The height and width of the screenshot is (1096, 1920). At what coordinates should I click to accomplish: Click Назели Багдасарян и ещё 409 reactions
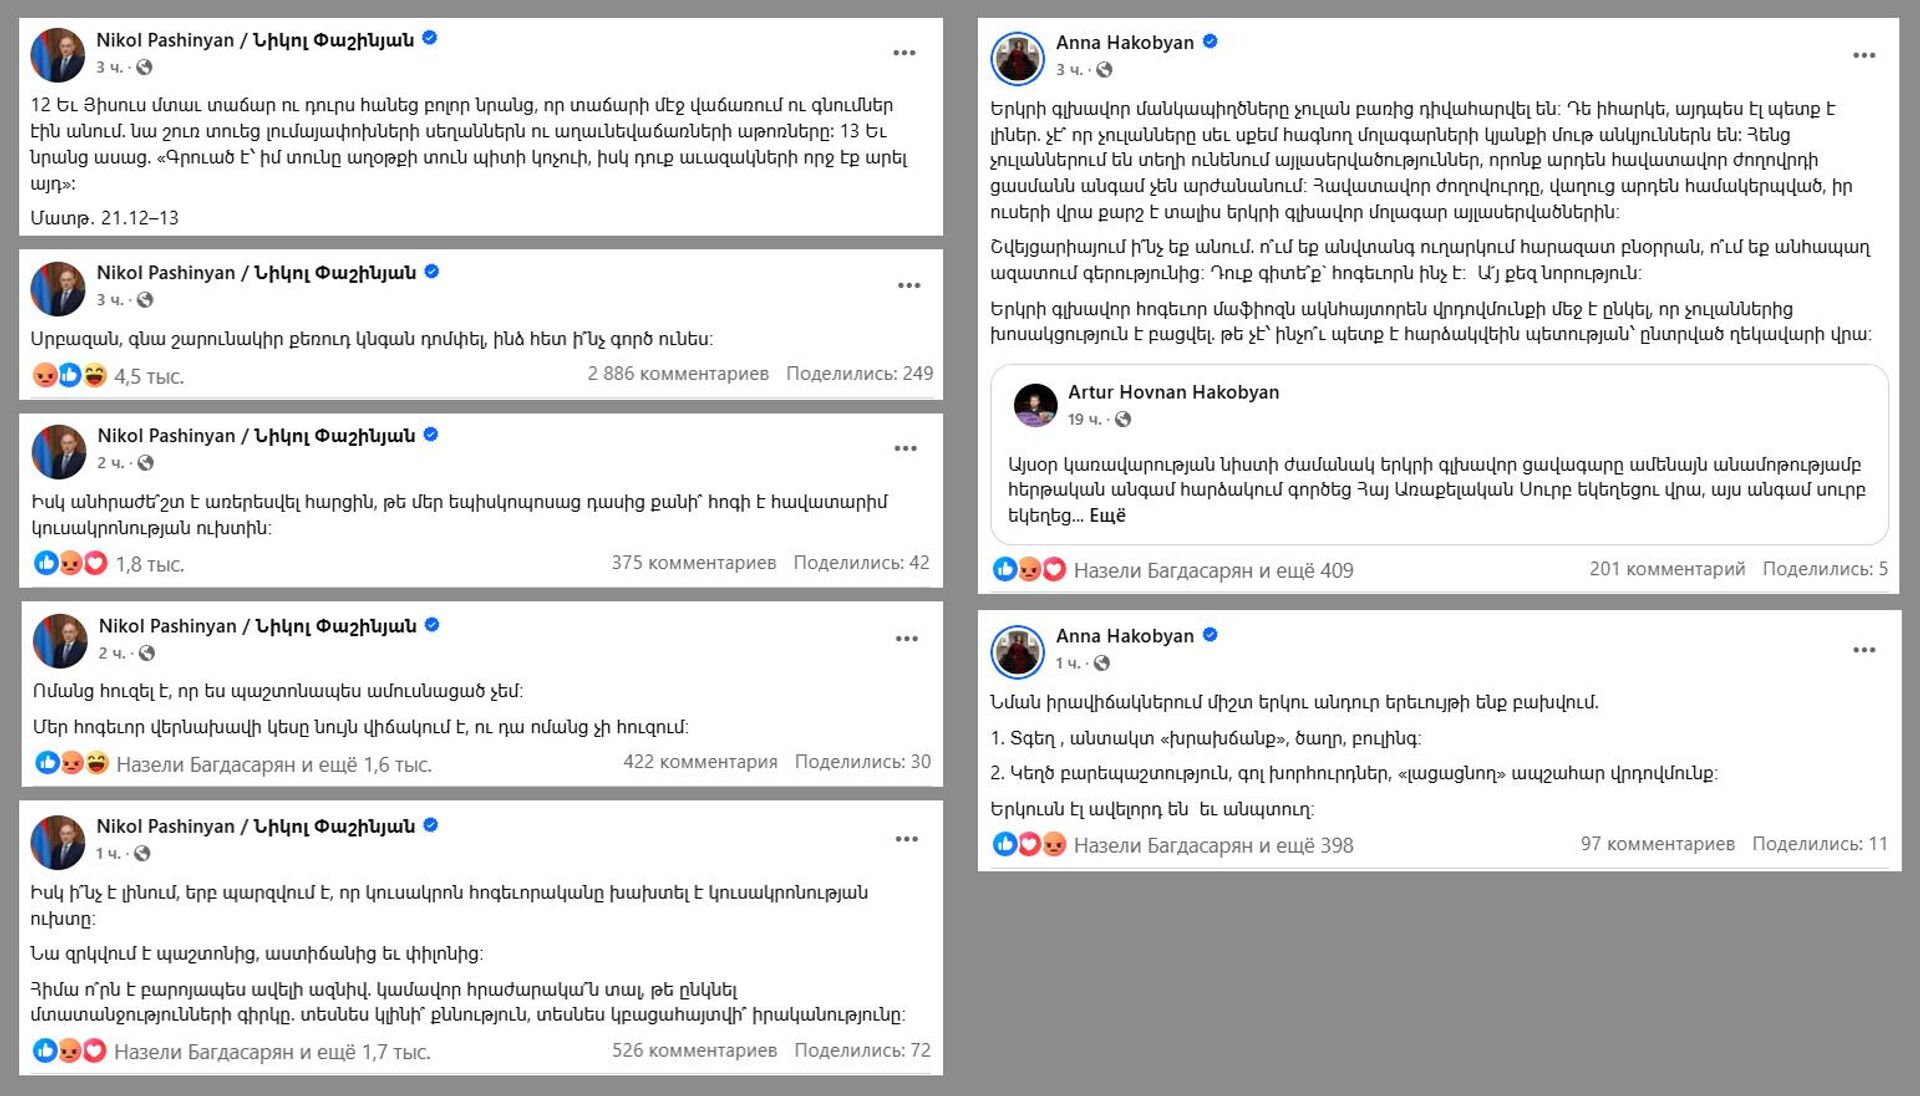[1213, 571]
